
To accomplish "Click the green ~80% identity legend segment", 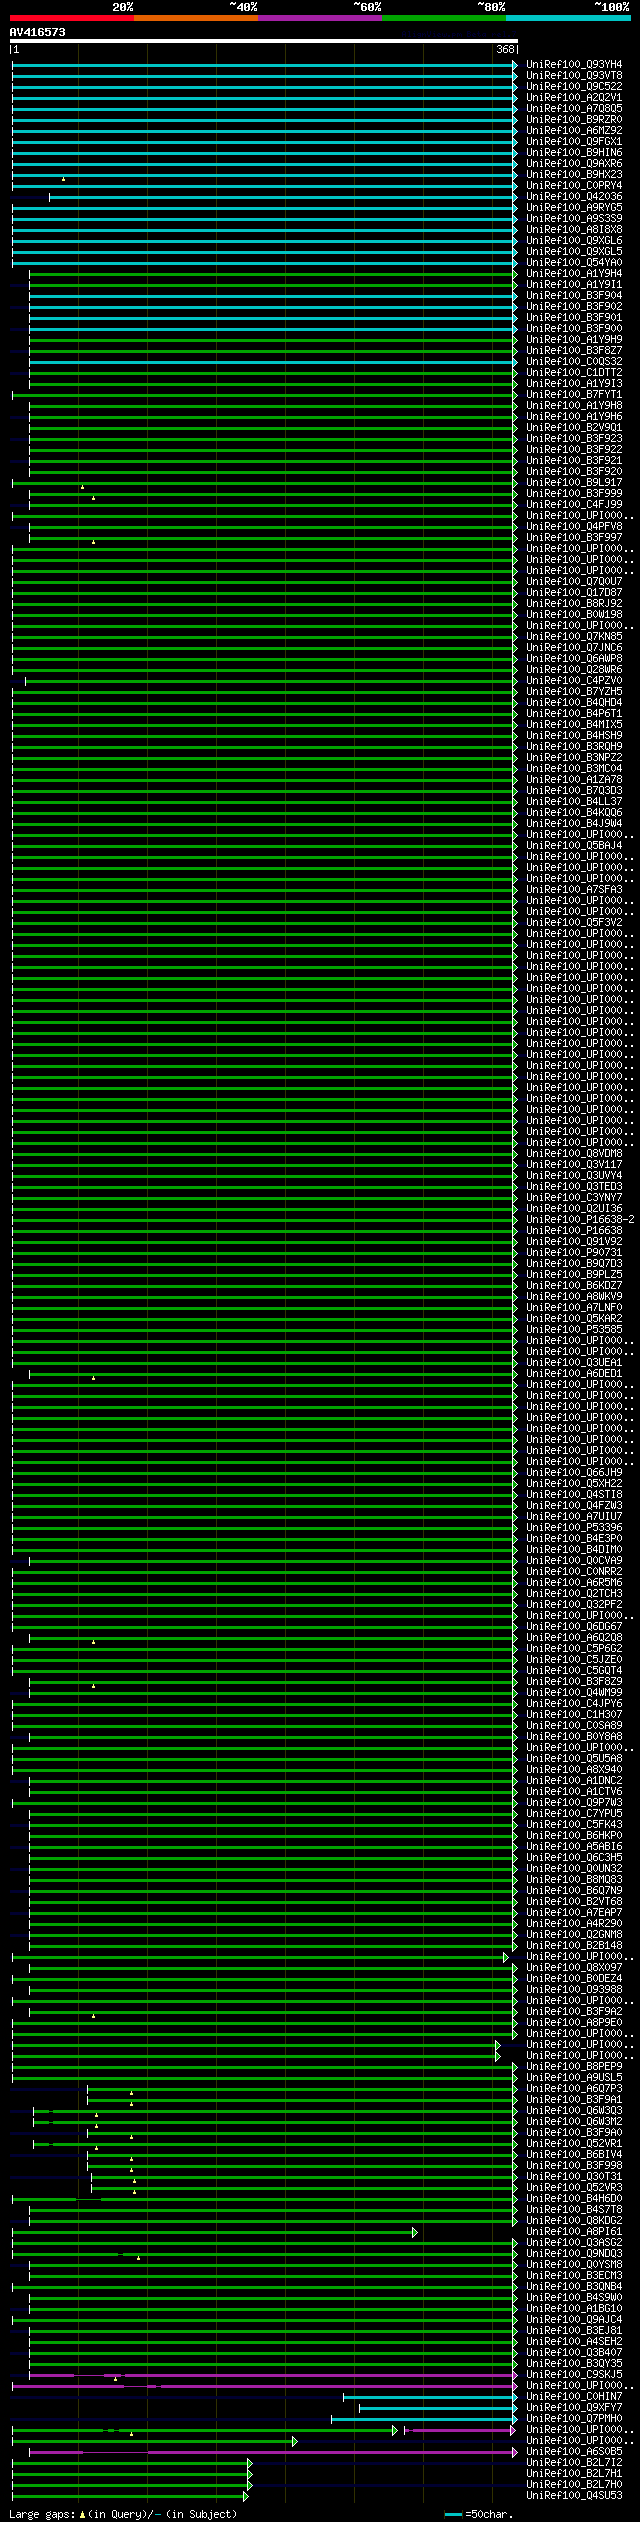I will 443,18.
